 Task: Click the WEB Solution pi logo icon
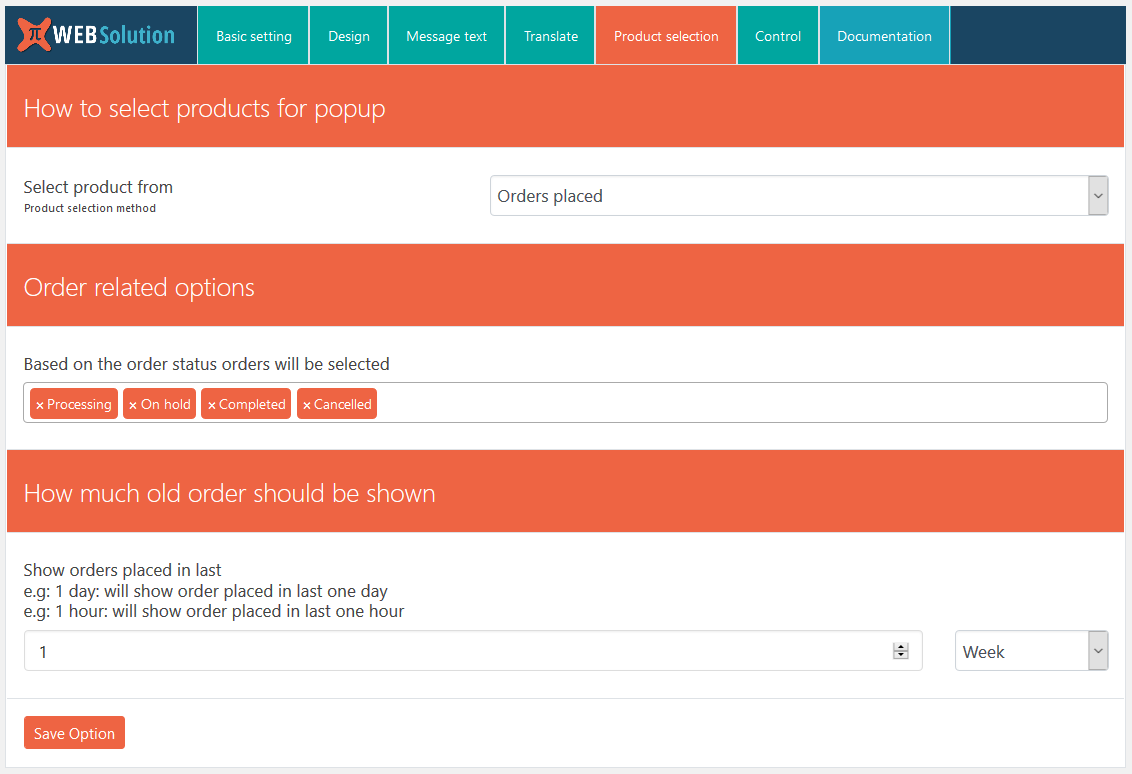tap(34, 35)
